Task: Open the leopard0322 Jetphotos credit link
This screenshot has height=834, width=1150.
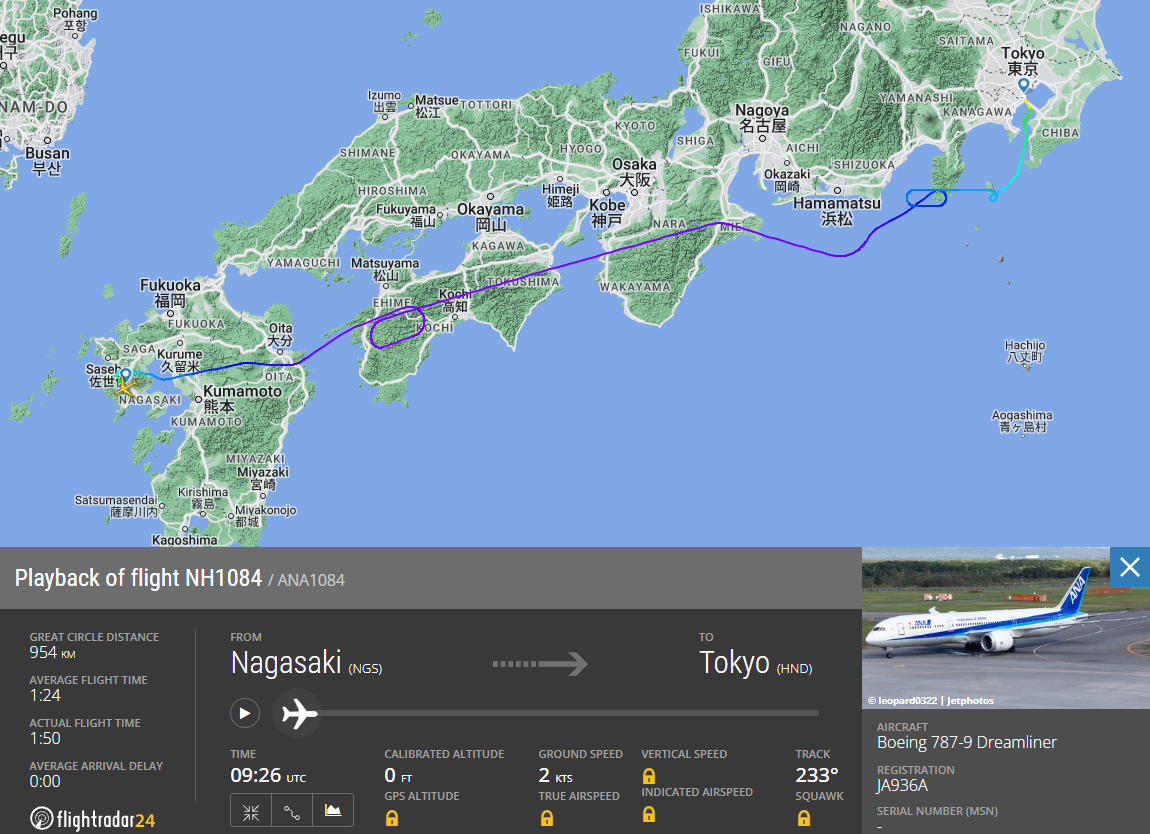Action: tap(931, 701)
